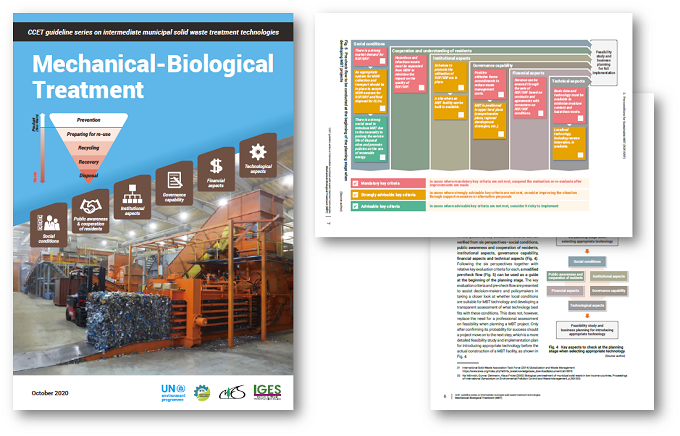This screenshot has height=436, width=680.
Task: Click the CCET circular logo
Action: (x=204, y=394)
